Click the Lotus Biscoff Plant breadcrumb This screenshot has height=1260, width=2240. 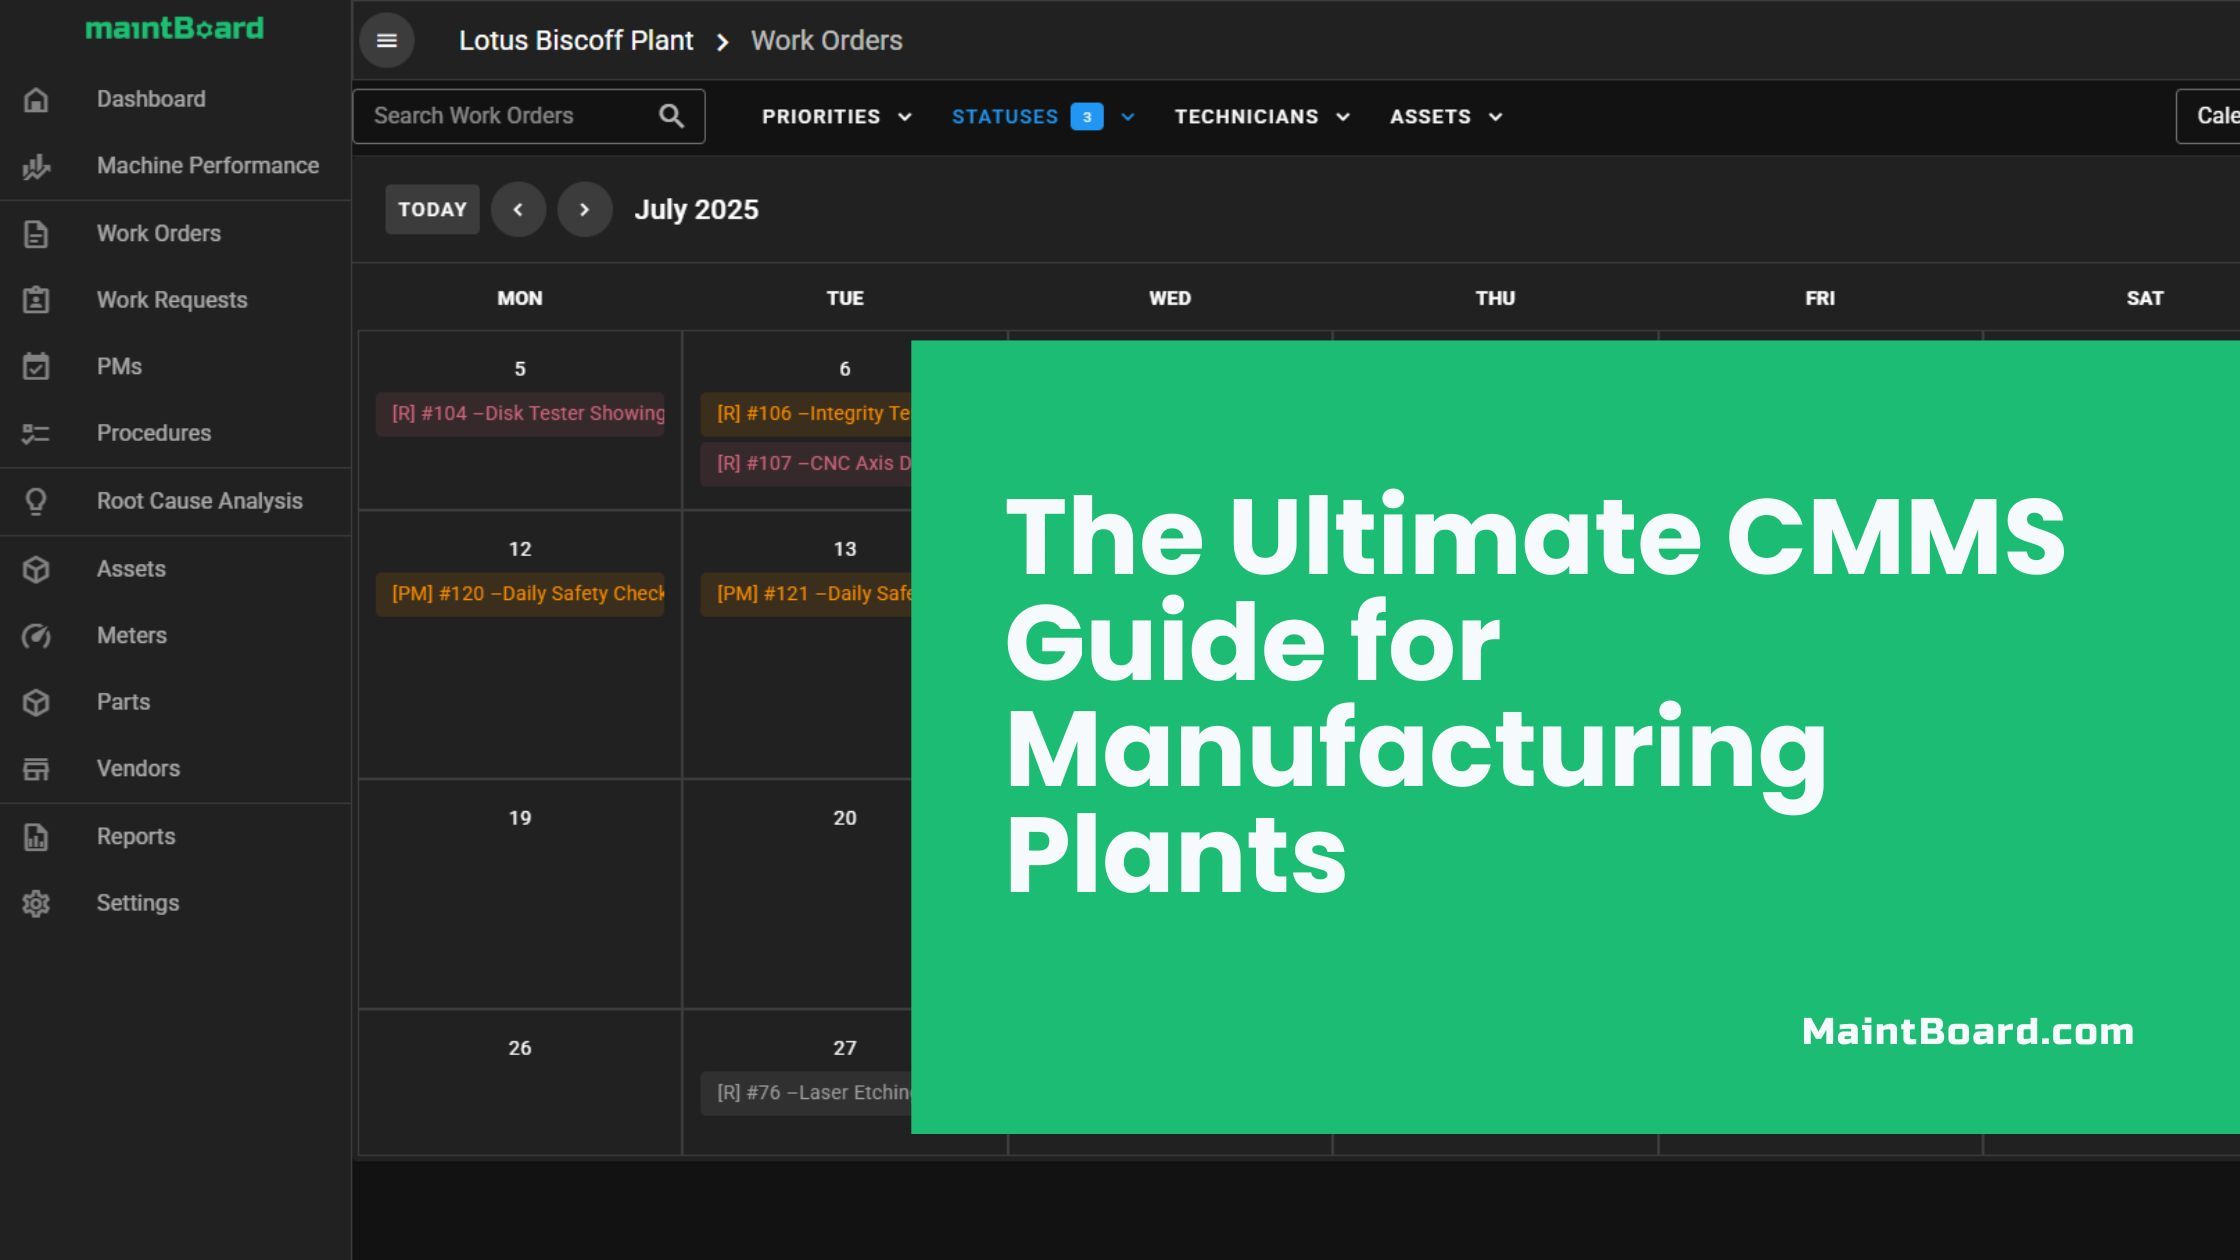576,40
